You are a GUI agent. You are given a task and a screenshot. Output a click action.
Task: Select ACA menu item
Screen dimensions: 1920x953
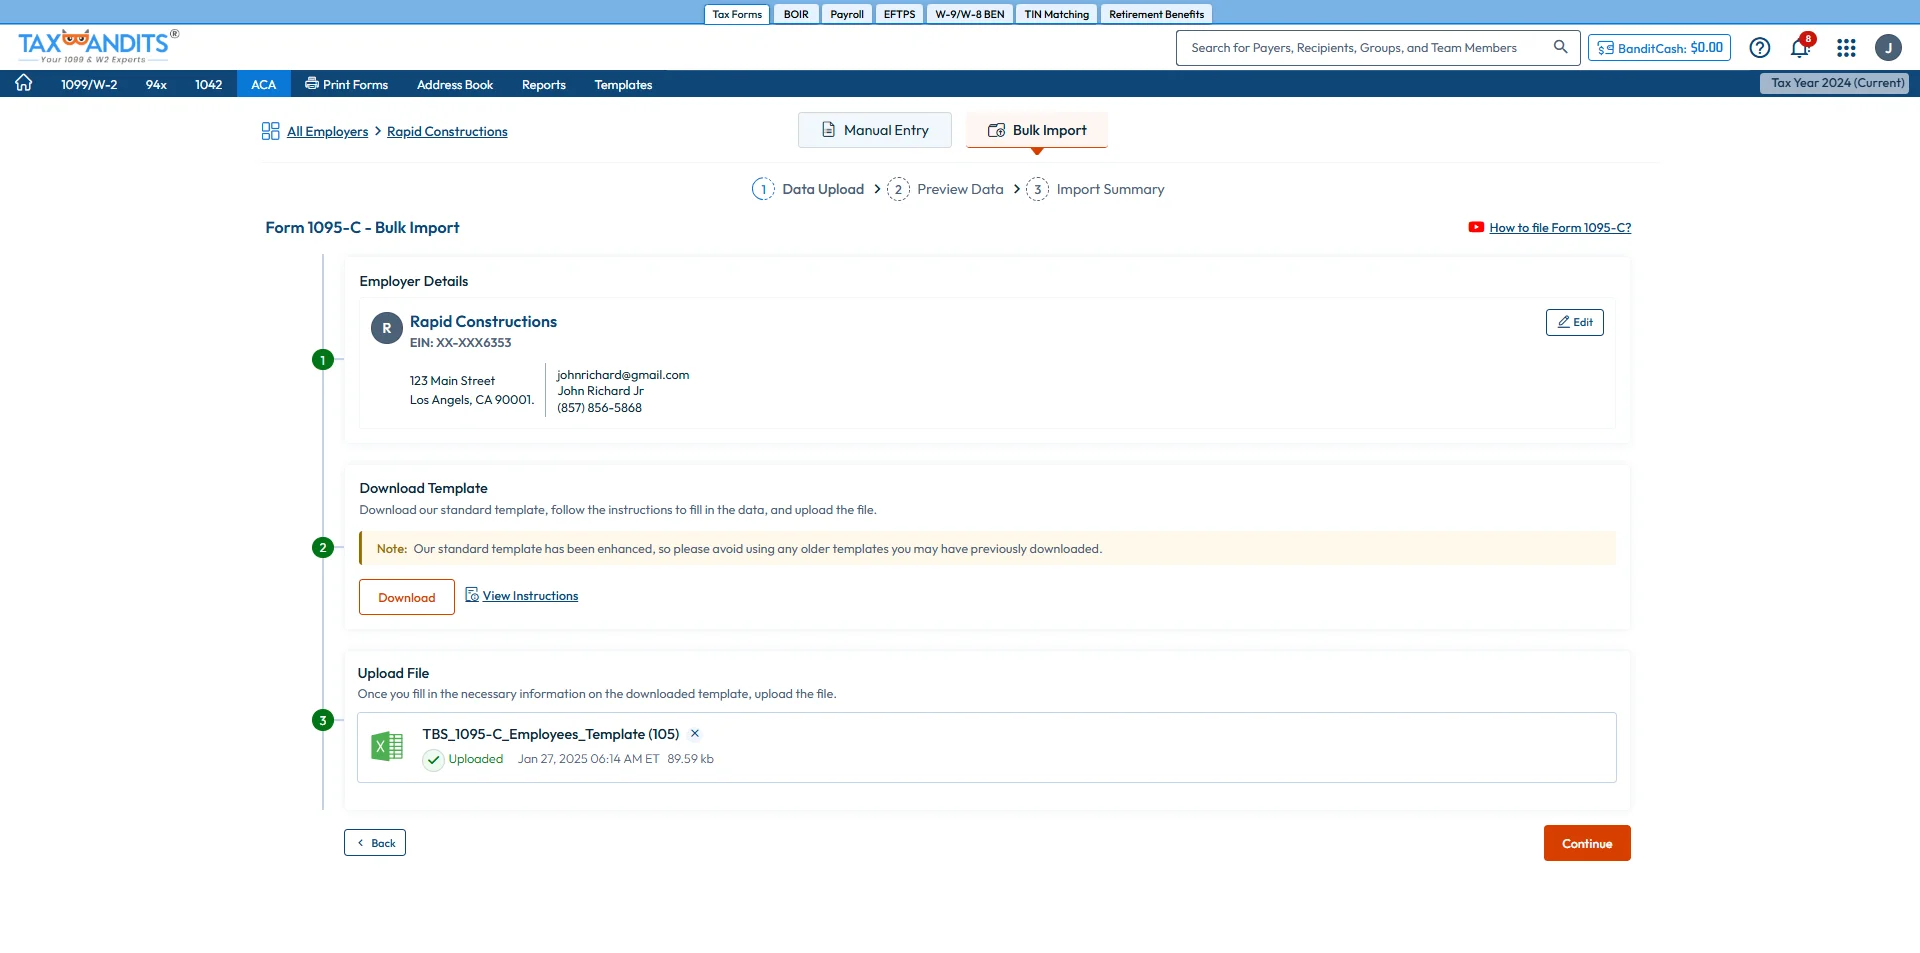[264, 84]
